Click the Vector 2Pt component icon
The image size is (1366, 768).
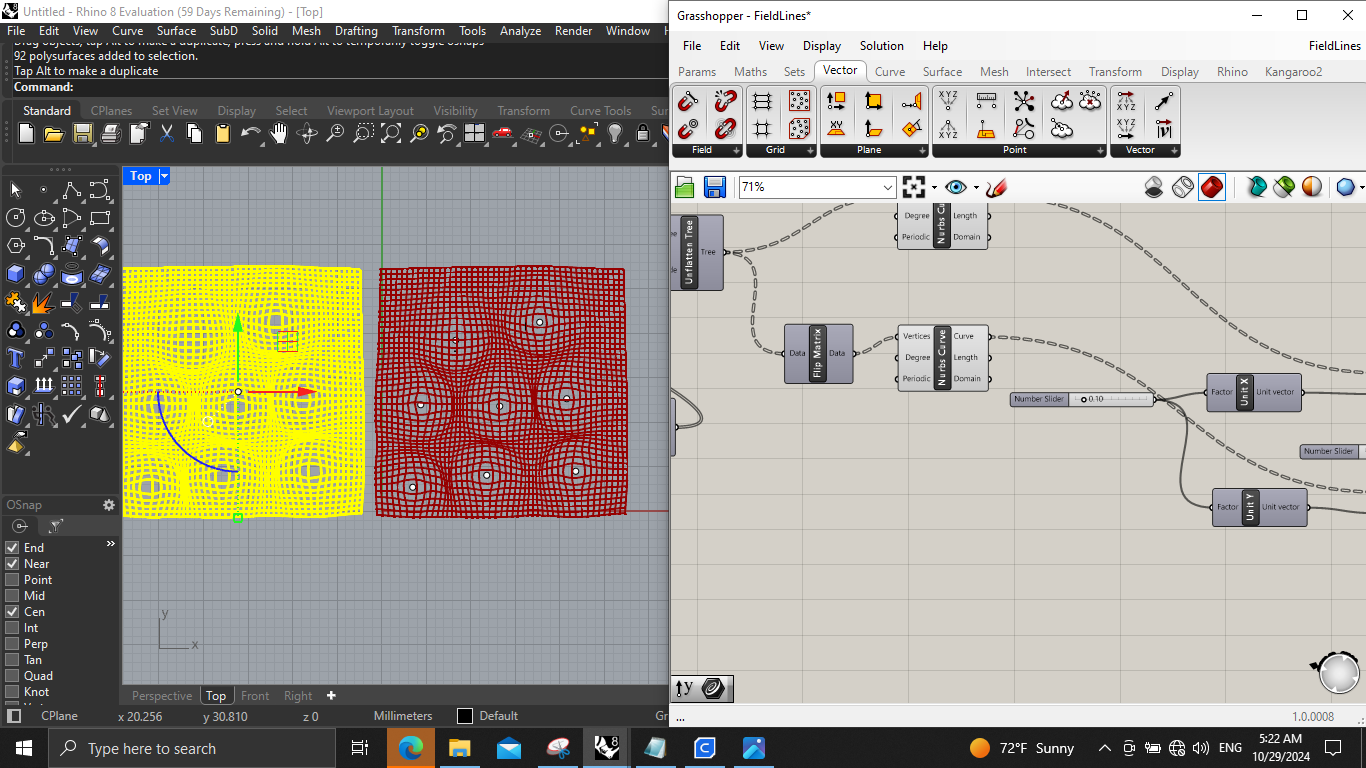tap(1164, 101)
